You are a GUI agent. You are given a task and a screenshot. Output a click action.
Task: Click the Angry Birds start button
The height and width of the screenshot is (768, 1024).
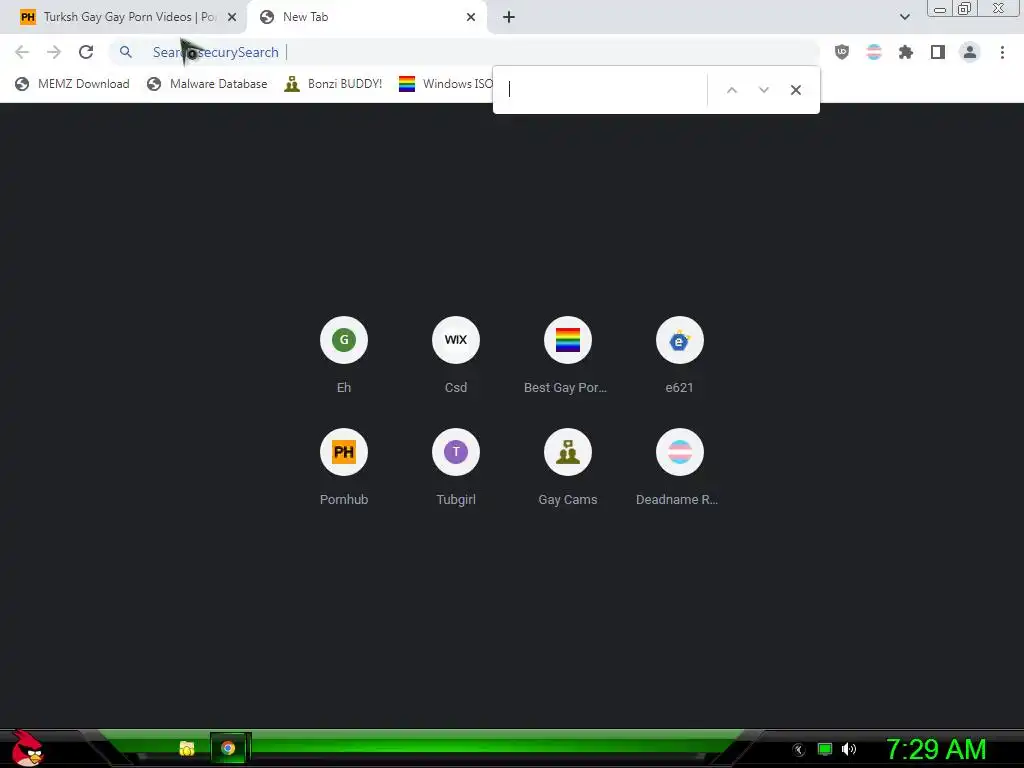[27, 748]
